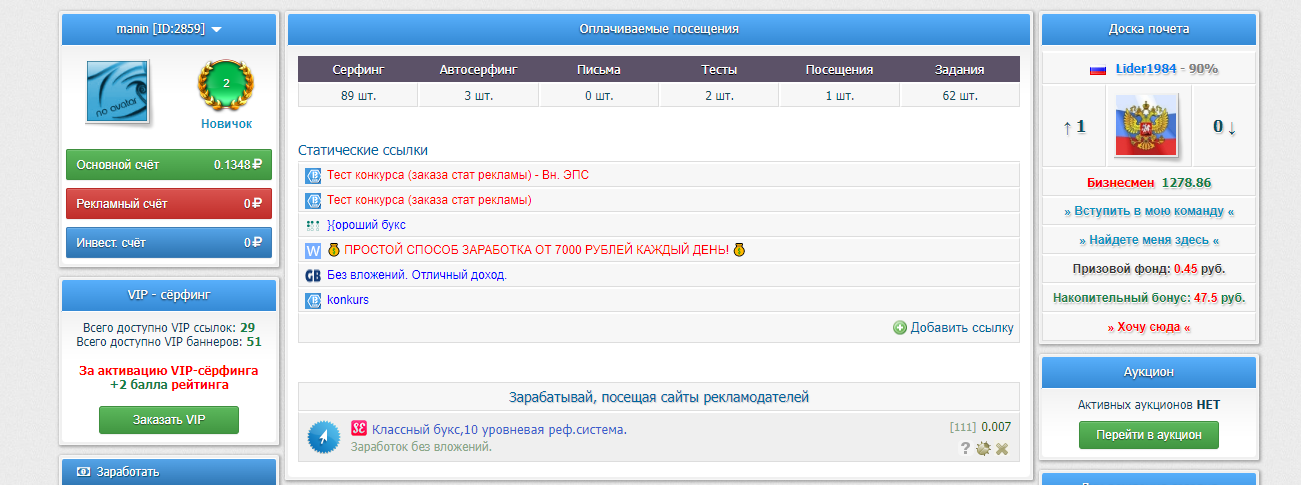
Task: Click the Оплачиваемые посещения panel header
Action: [x=659, y=29]
